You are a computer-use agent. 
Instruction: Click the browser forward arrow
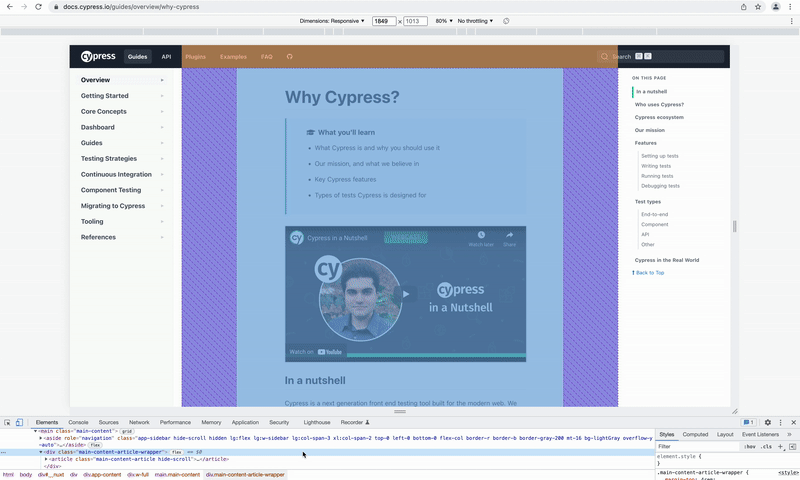(24, 7)
